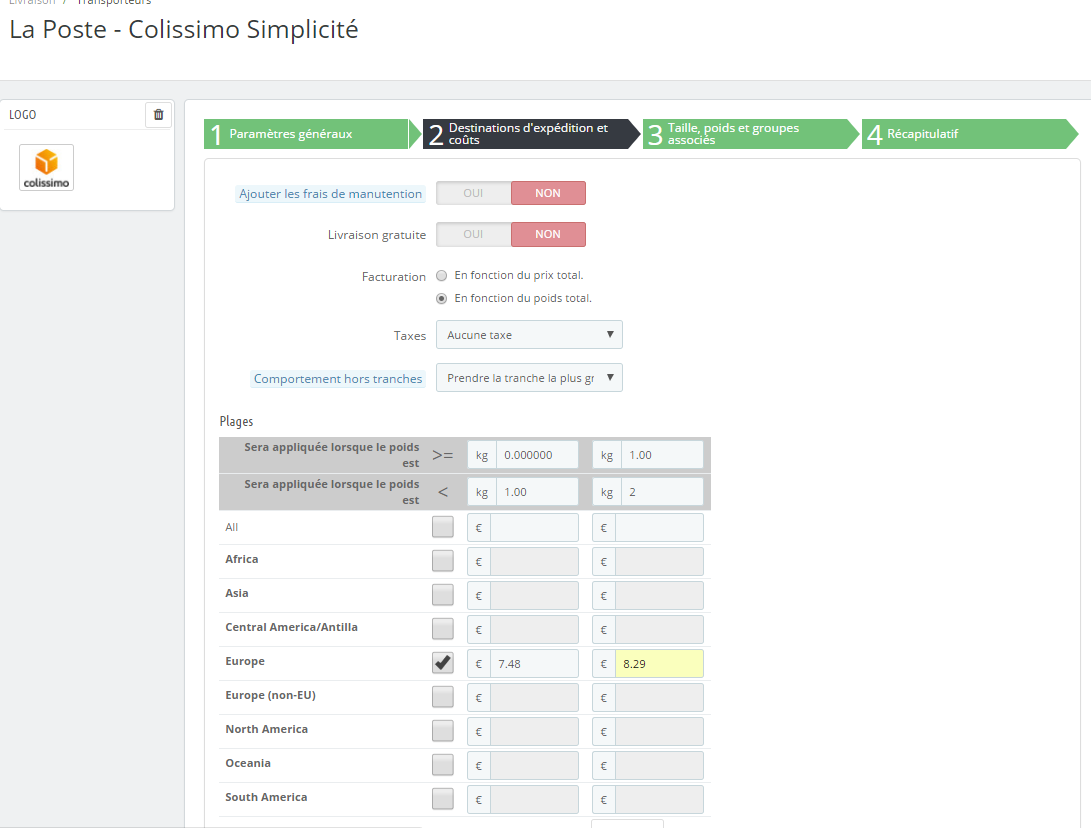Select billing En fonction du prix total
This screenshot has height=828, width=1091.
click(441, 276)
